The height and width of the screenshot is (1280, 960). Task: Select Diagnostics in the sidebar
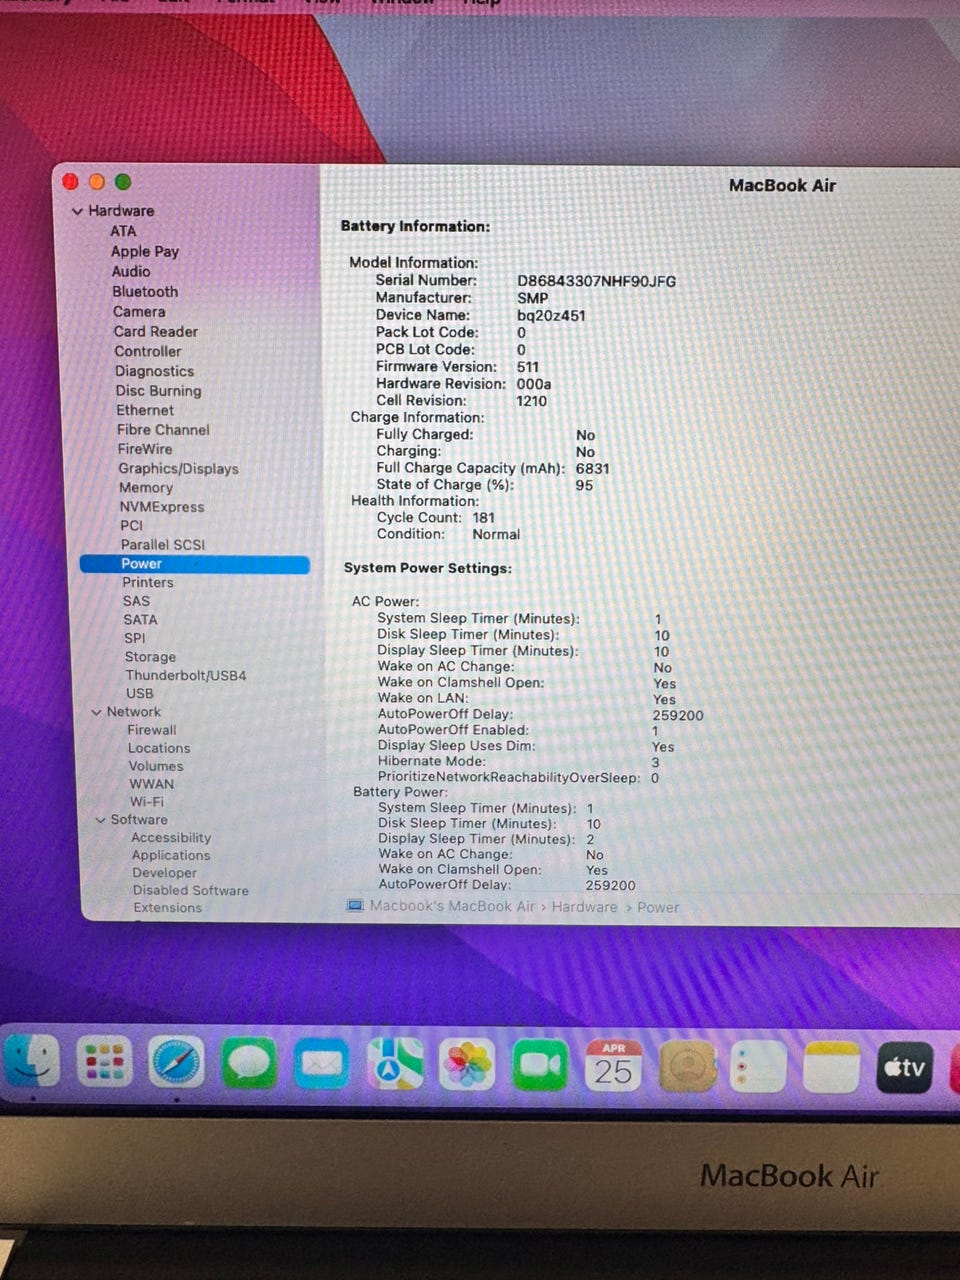(154, 371)
